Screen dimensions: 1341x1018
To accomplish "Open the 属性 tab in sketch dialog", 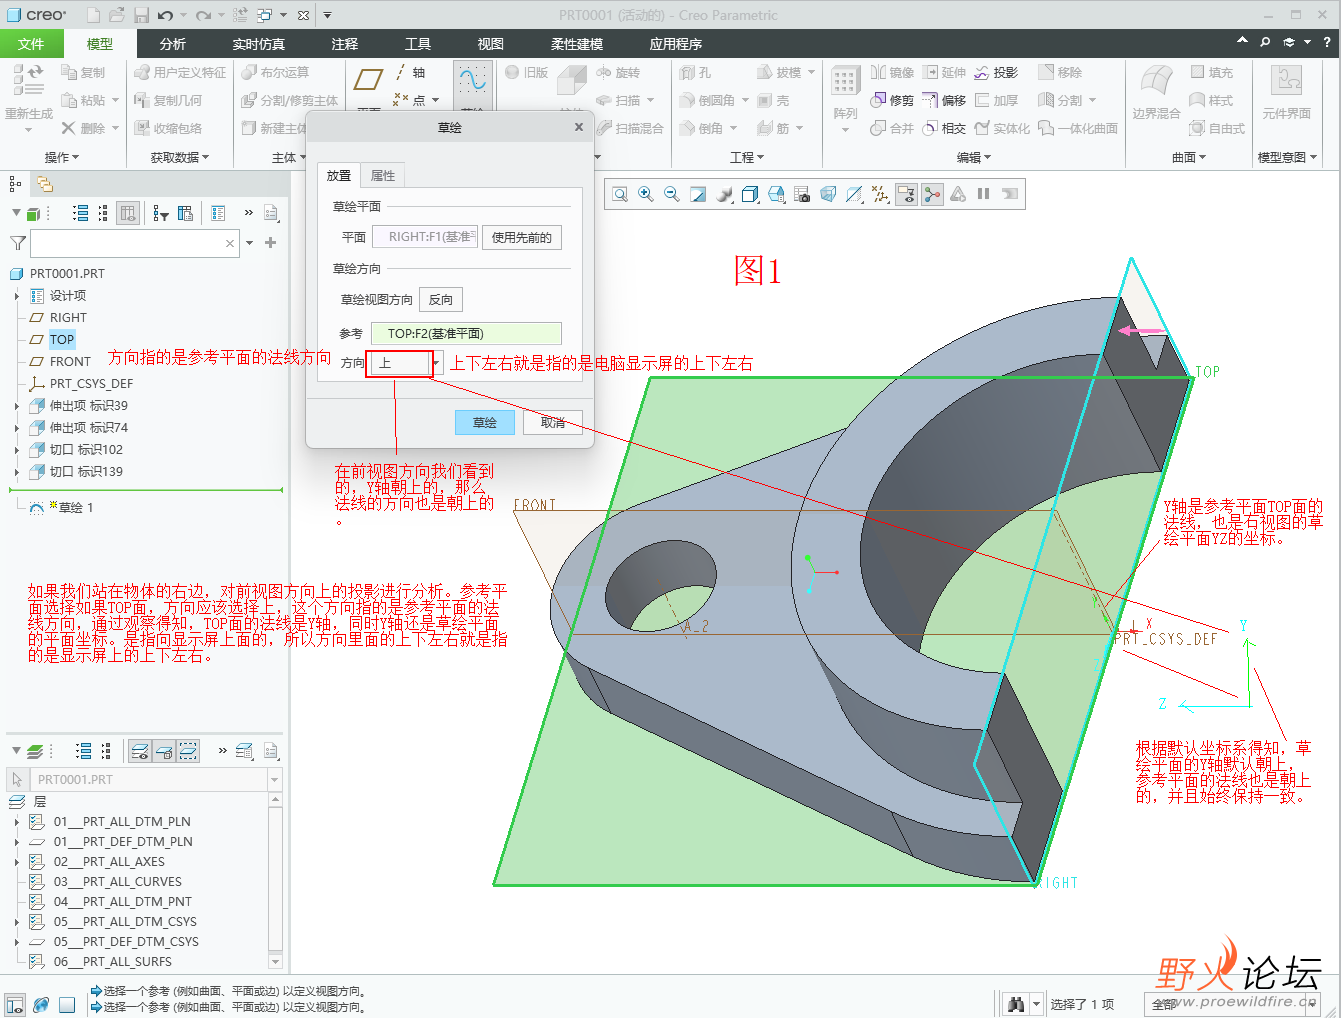I will (x=383, y=175).
